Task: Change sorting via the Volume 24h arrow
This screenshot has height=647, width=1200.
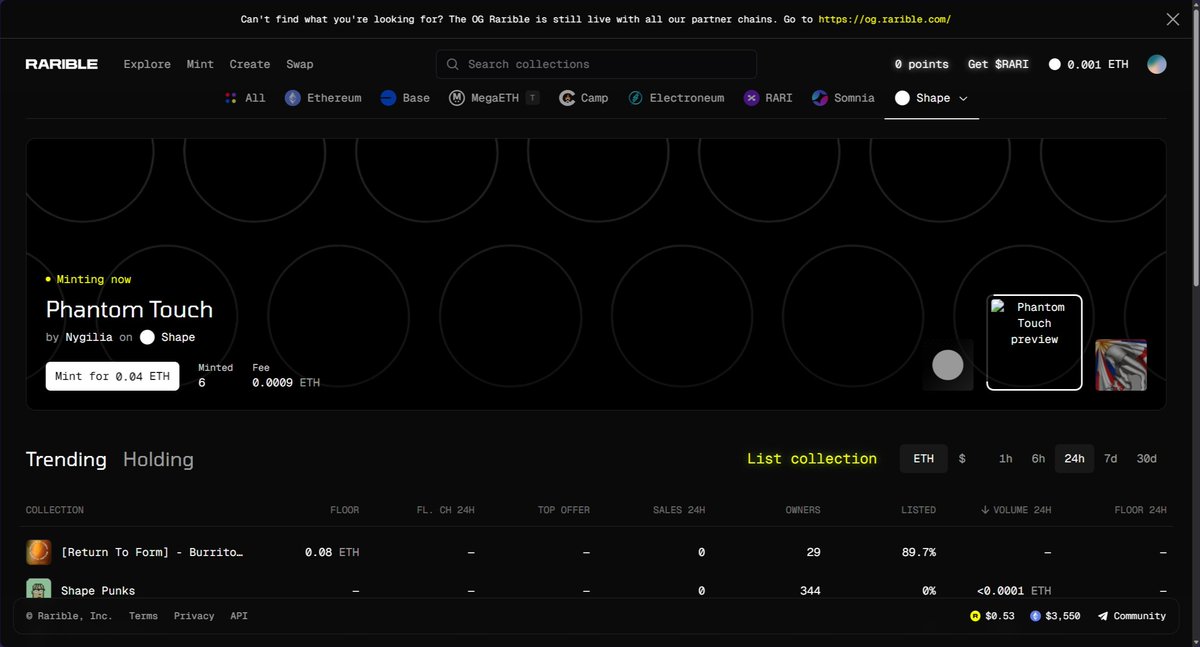Action: click(988, 510)
